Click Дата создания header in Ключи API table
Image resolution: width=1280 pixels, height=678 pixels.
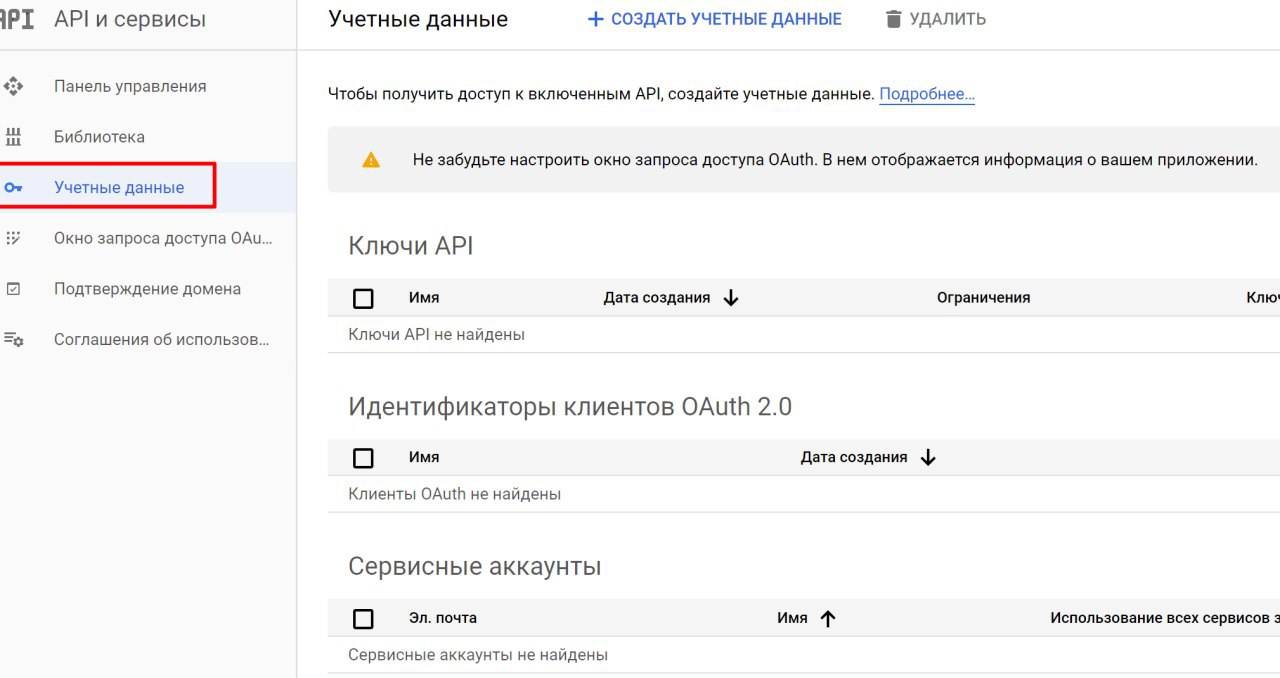tap(657, 297)
